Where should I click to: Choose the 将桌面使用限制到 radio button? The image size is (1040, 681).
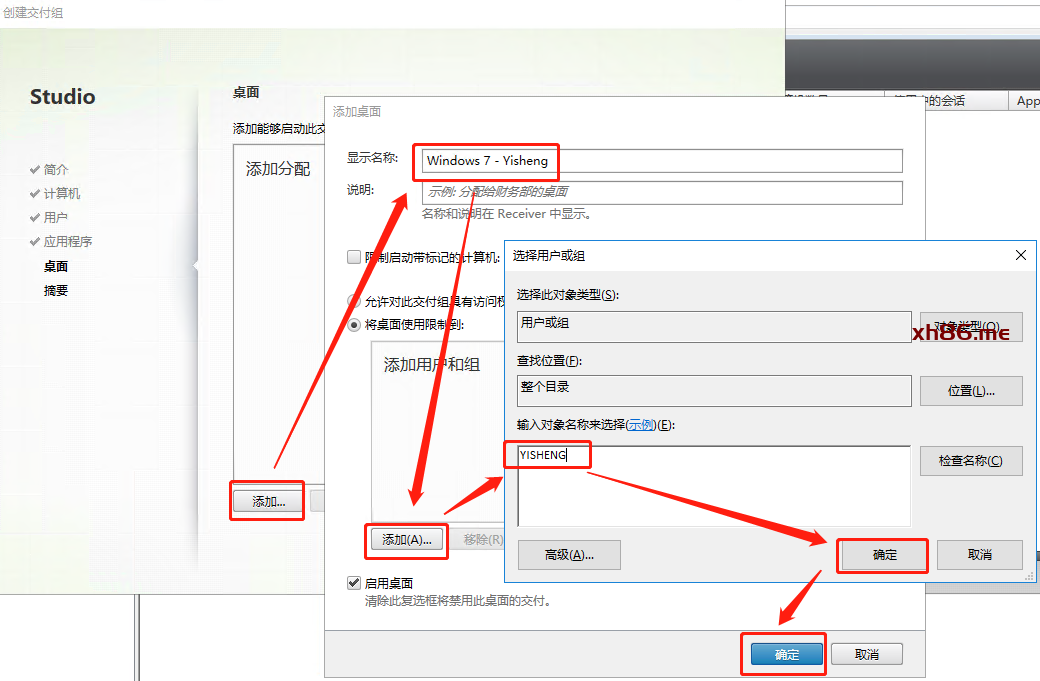point(354,324)
